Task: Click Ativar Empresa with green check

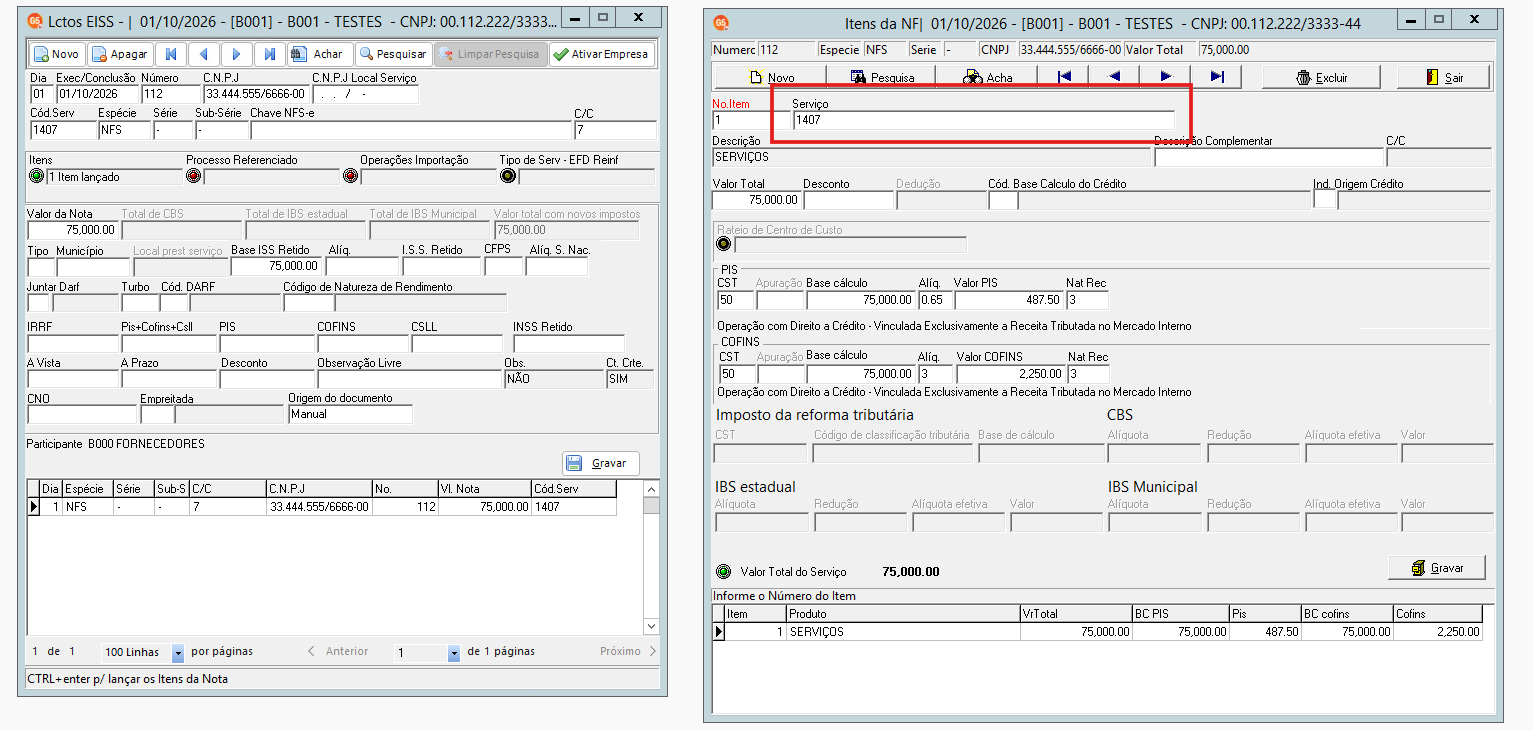Action: [601, 54]
